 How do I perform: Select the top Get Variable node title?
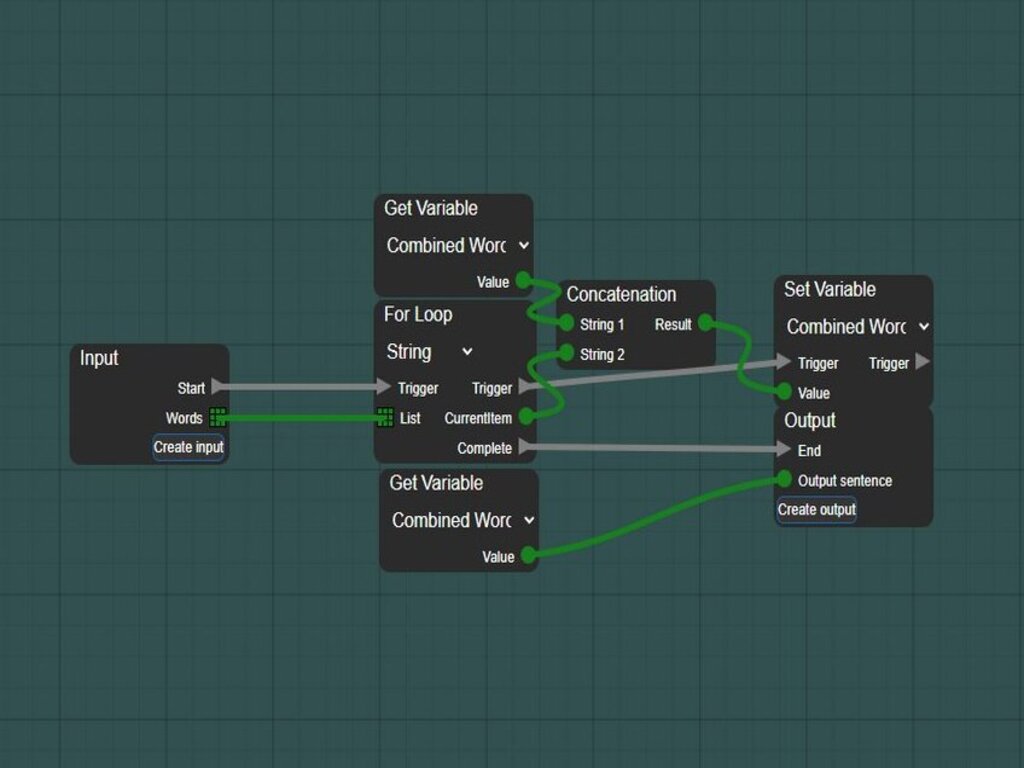coord(430,208)
